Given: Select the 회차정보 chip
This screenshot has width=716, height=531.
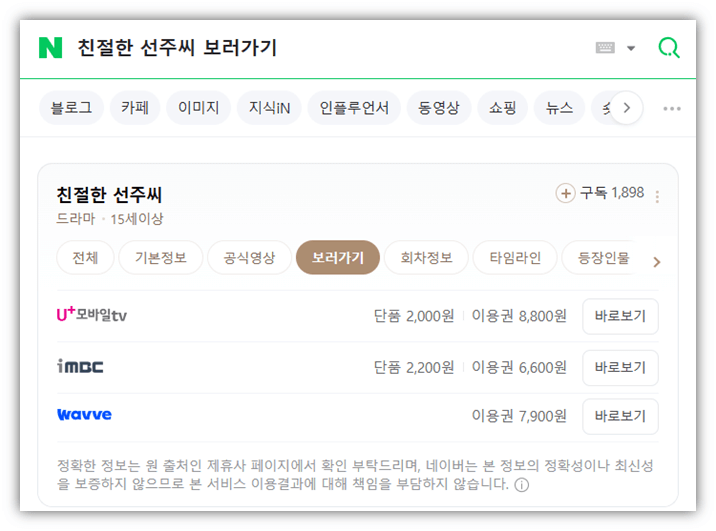Looking at the screenshot, I should click(426, 258).
